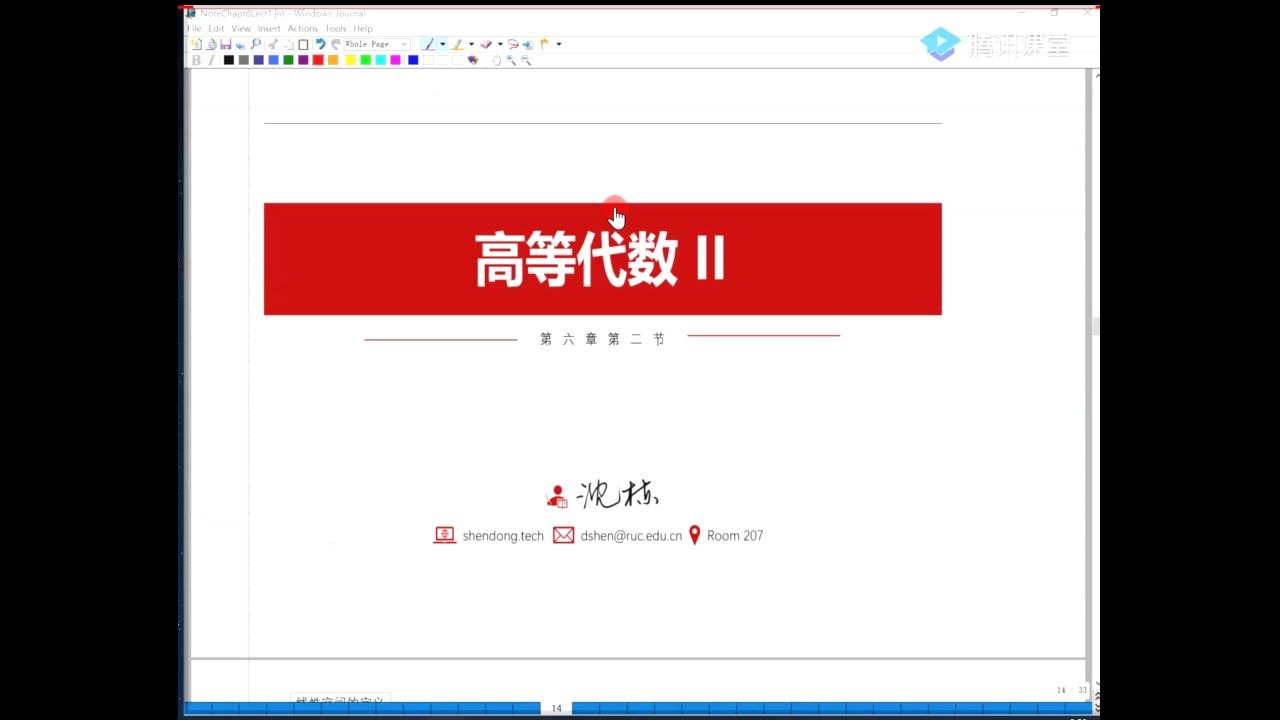Click the handwritten 沈栋 signature
The width and height of the screenshot is (1280, 720).
click(618, 494)
